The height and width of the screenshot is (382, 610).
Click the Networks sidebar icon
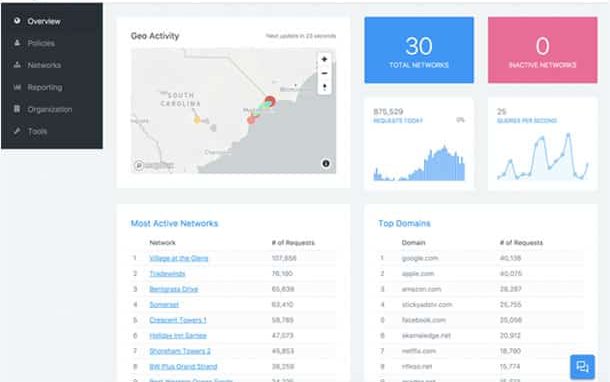[x=17, y=65]
